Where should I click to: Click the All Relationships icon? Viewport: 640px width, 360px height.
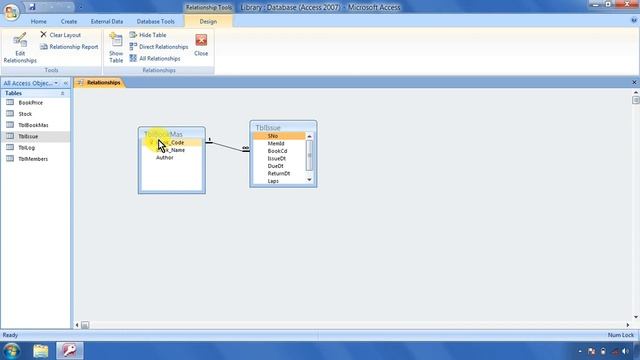(x=133, y=58)
